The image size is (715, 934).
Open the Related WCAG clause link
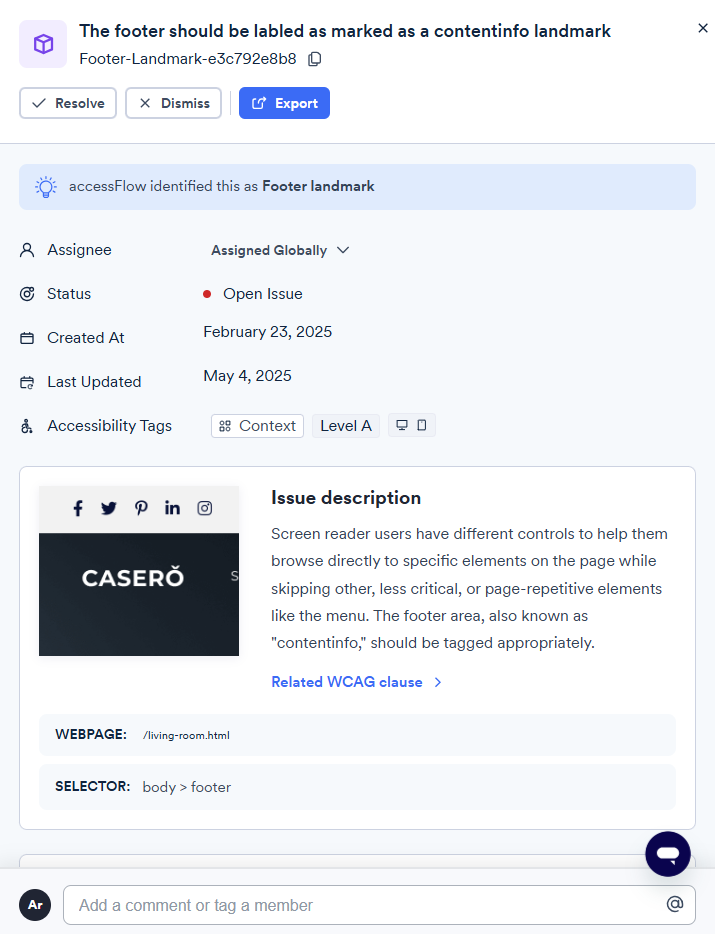click(x=347, y=682)
